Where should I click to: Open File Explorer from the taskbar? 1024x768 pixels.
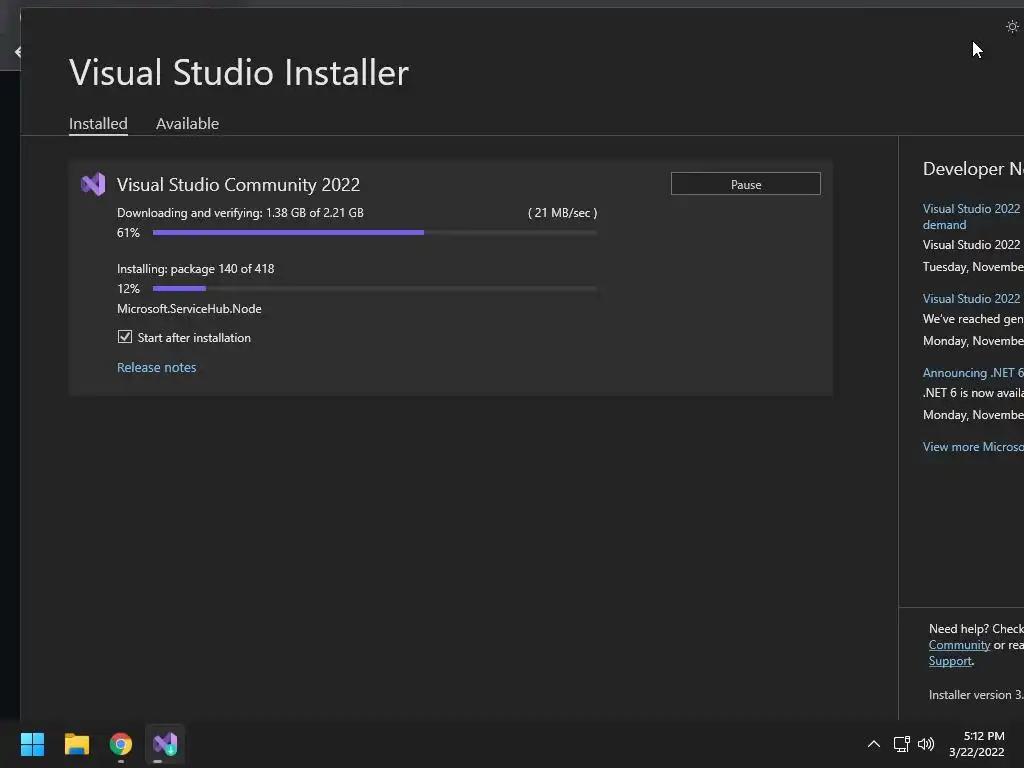76,744
